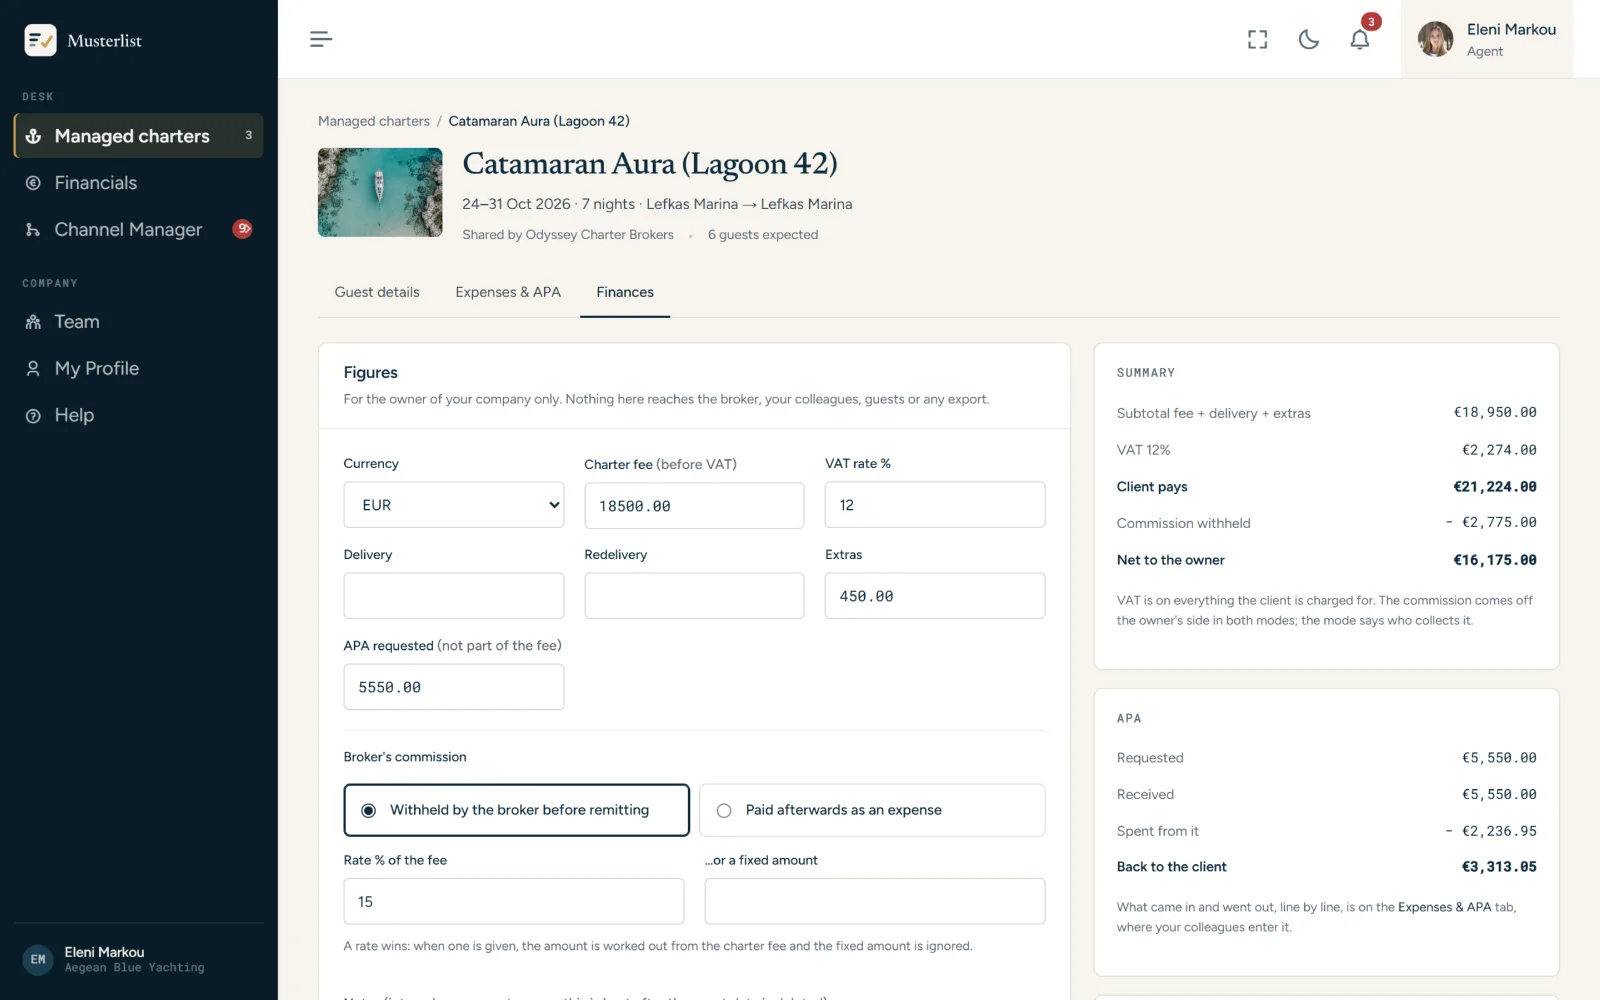Switch to the Guest details tab
The width and height of the screenshot is (1600, 1000).
377,292
